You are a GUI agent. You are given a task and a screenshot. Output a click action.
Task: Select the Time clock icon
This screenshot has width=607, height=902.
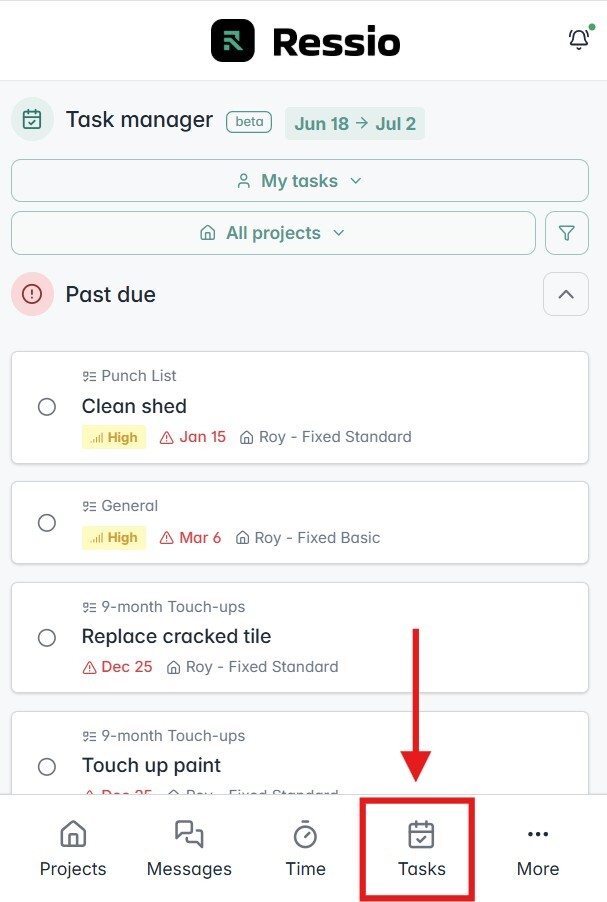click(305, 834)
